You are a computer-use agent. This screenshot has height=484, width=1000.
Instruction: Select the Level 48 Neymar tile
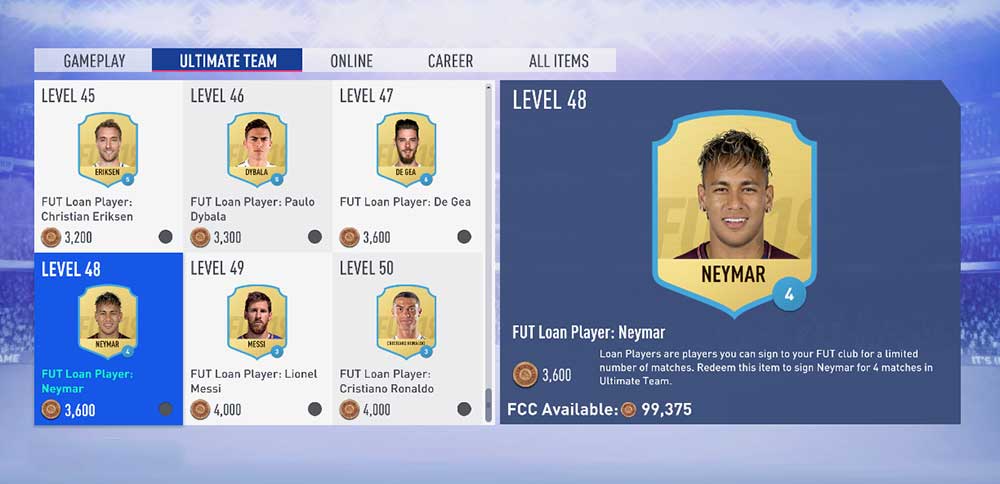[x=108, y=339]
